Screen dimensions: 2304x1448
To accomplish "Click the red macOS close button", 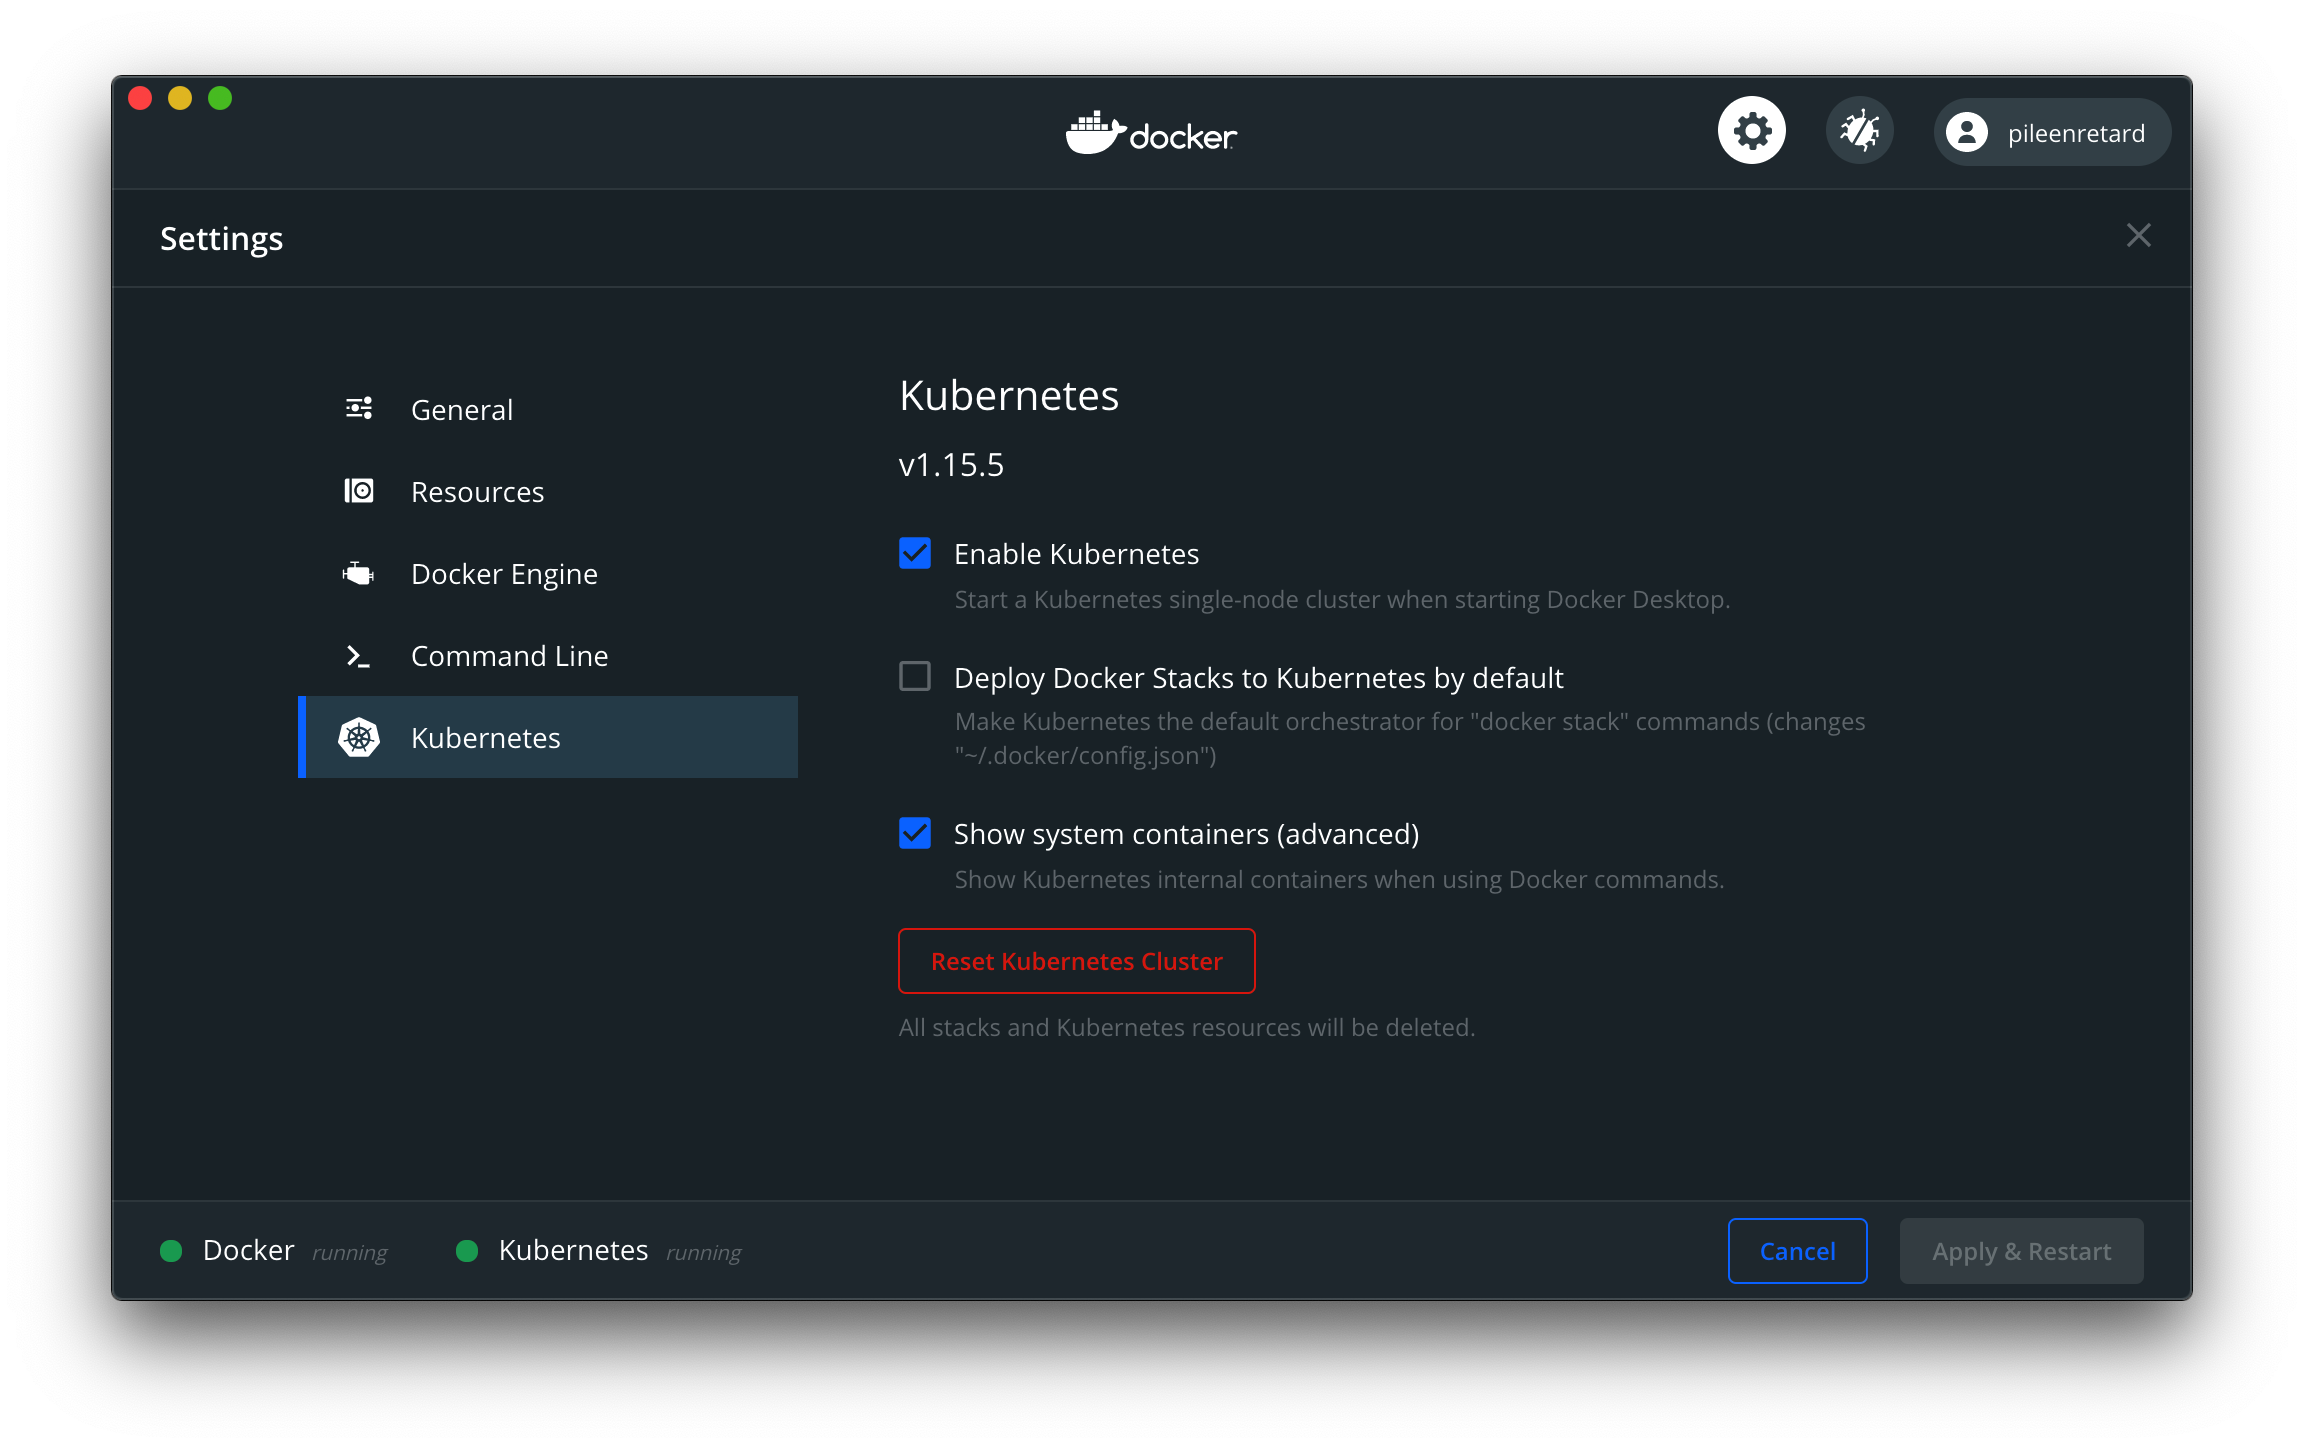I will click(140, 98).
